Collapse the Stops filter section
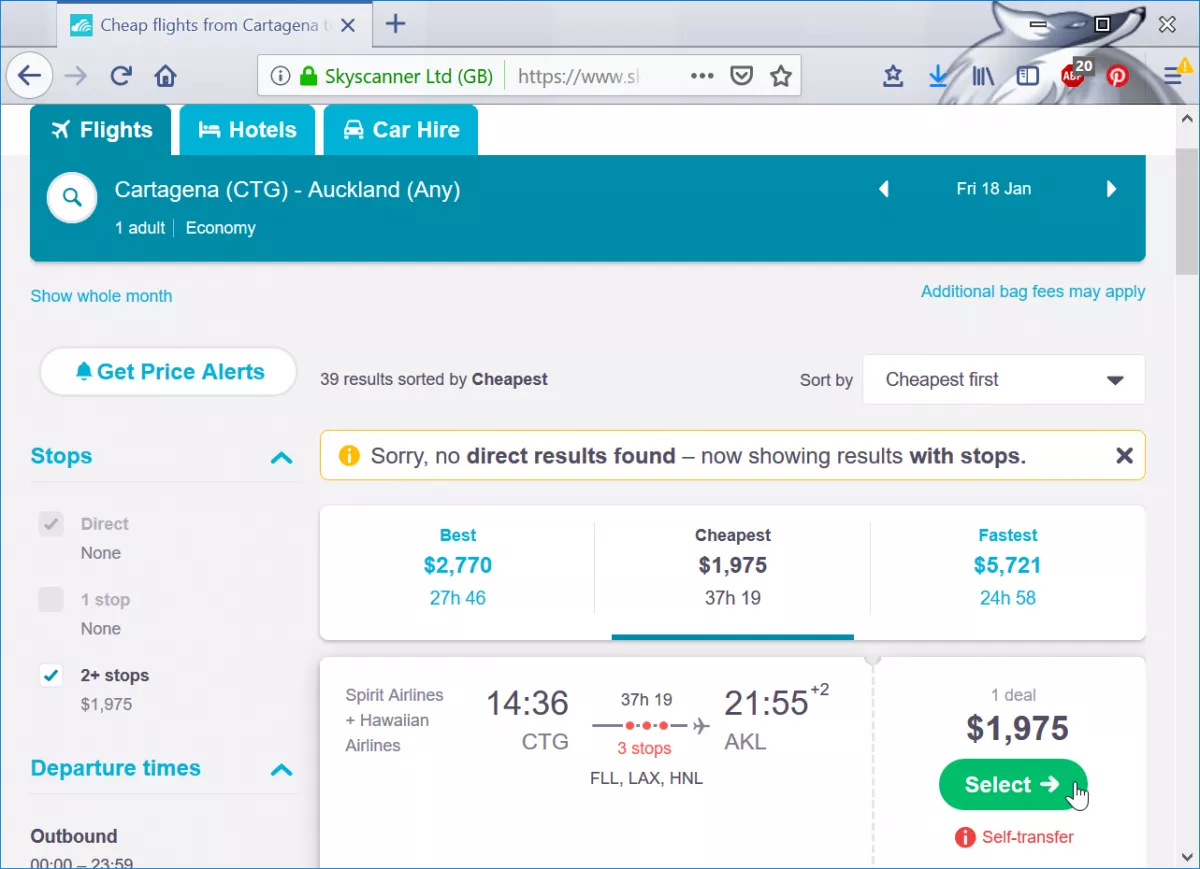 [x=282, y=458]
